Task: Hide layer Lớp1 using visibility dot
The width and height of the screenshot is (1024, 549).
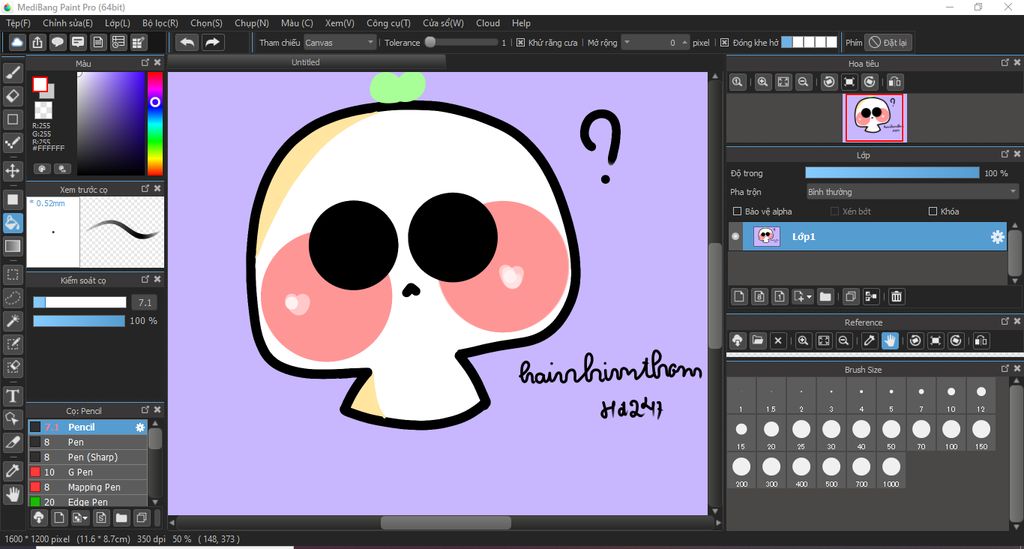Action: (x=736, y=237)
